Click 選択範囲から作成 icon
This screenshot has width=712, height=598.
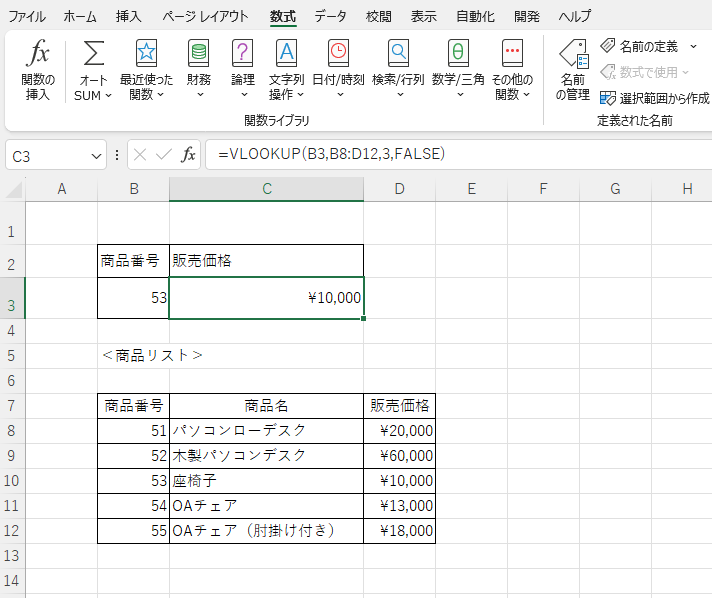click(x=608, y=98)
